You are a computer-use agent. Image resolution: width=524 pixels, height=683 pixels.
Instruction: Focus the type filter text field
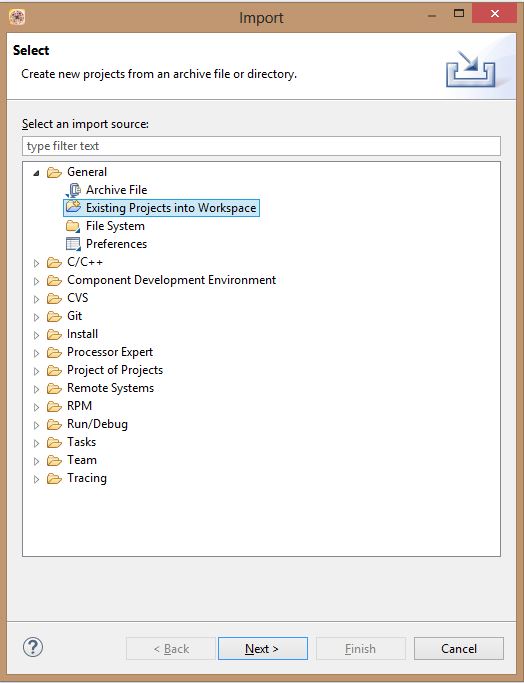pos(261,146)
